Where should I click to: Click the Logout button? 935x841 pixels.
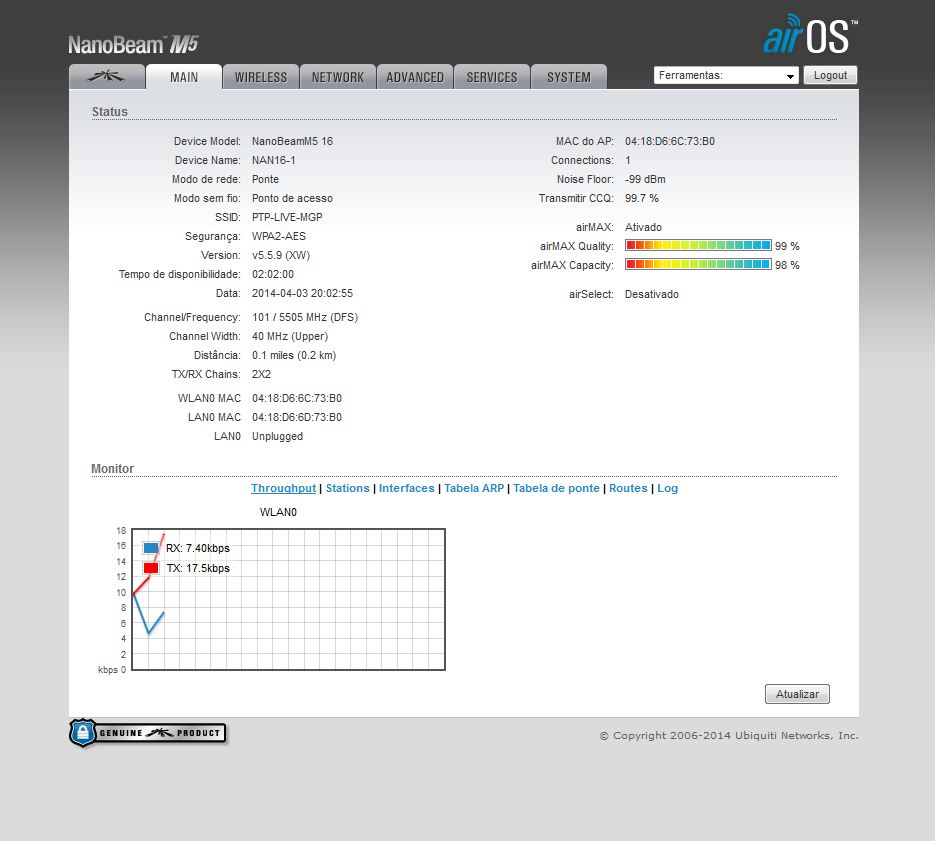[830, 75]
